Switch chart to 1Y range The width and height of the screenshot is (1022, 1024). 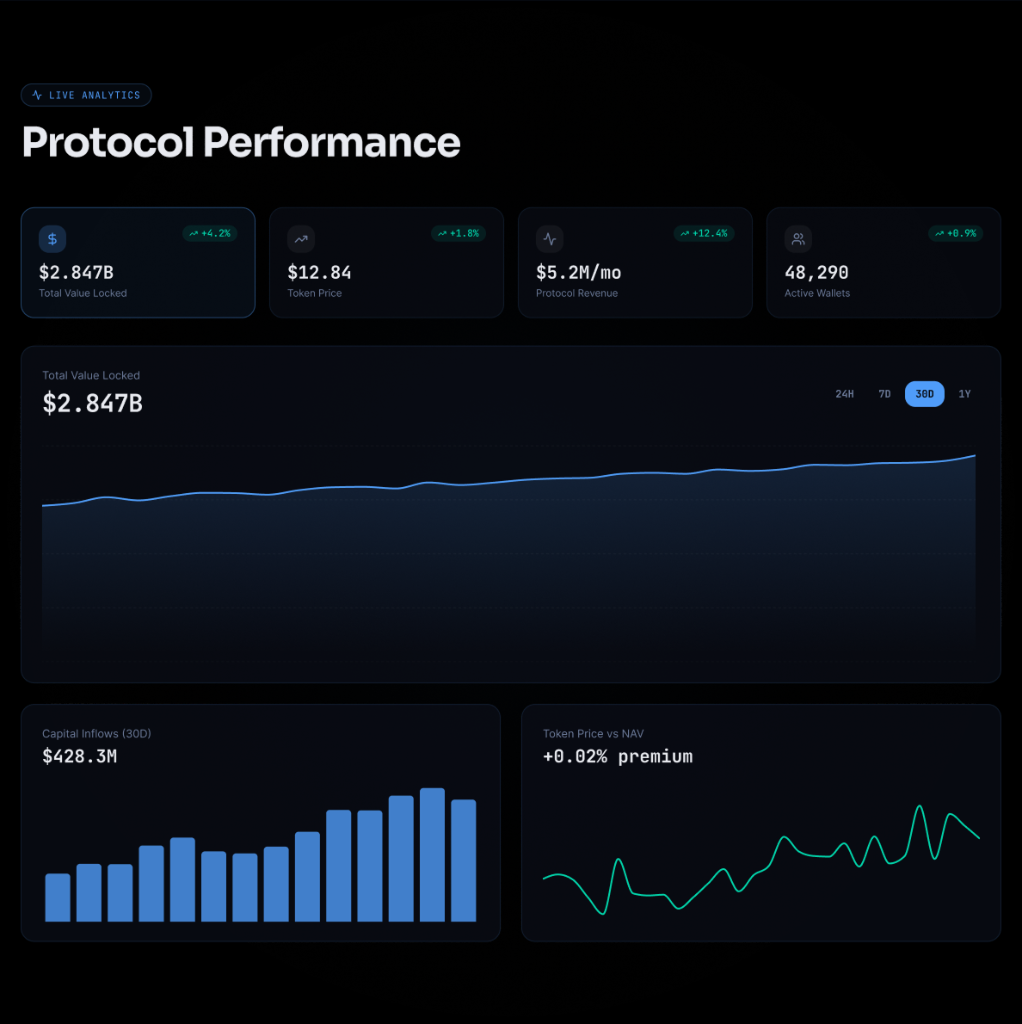click(965, 394)
